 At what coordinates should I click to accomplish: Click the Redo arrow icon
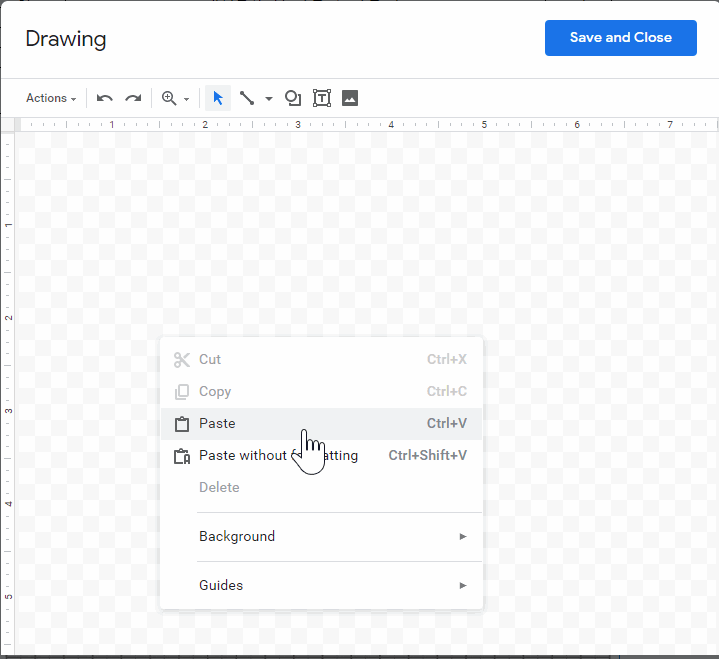tap(133, 98)
